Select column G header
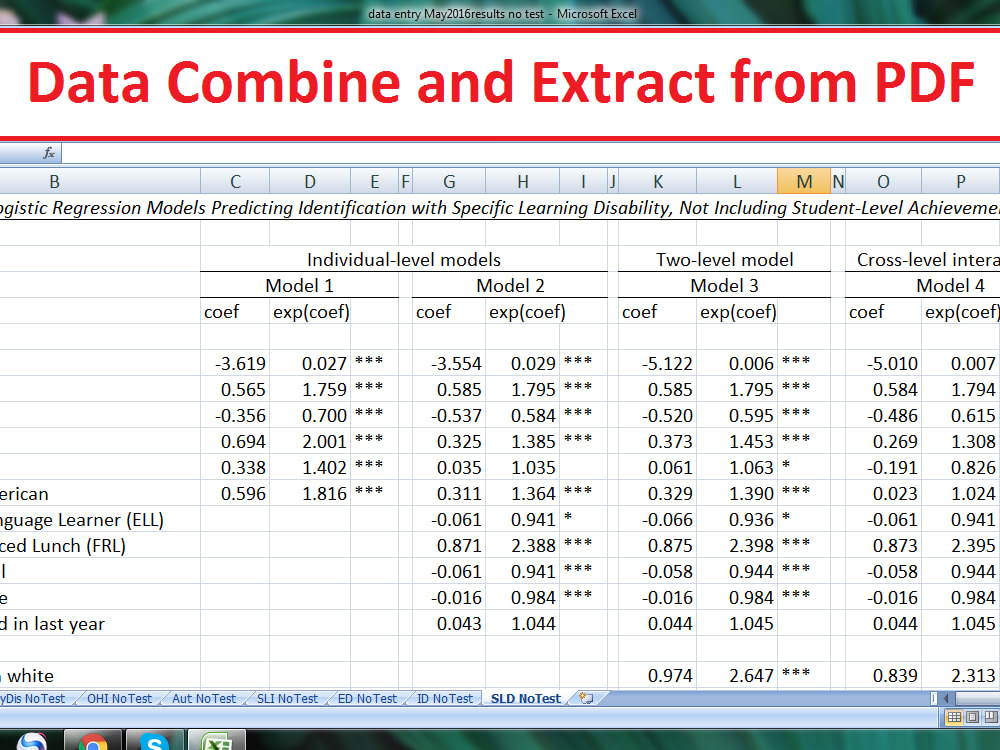The width and height of the screenshot is (1000, 750). coord(448,182)
